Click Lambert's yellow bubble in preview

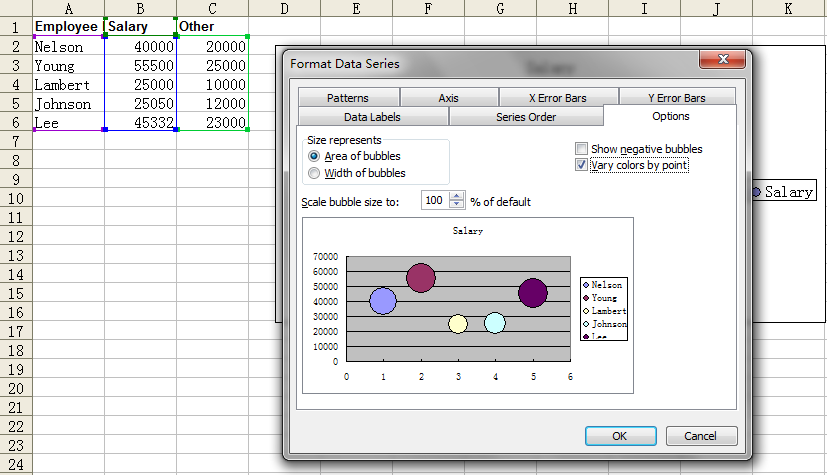pyautogui.click(x=458, y=324)
